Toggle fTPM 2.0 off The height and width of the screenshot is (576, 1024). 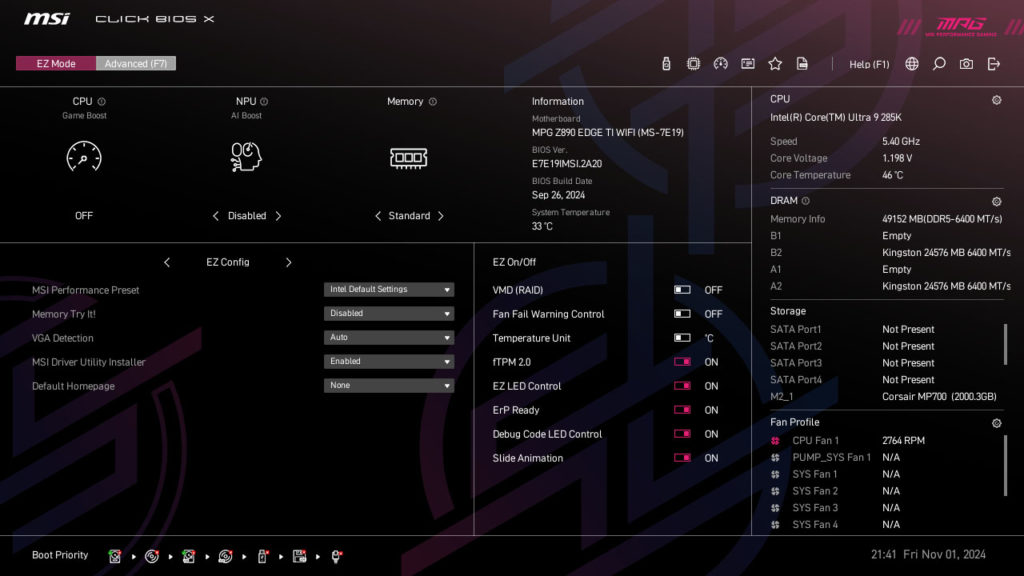pyautogui.click(x=683, y=362)
